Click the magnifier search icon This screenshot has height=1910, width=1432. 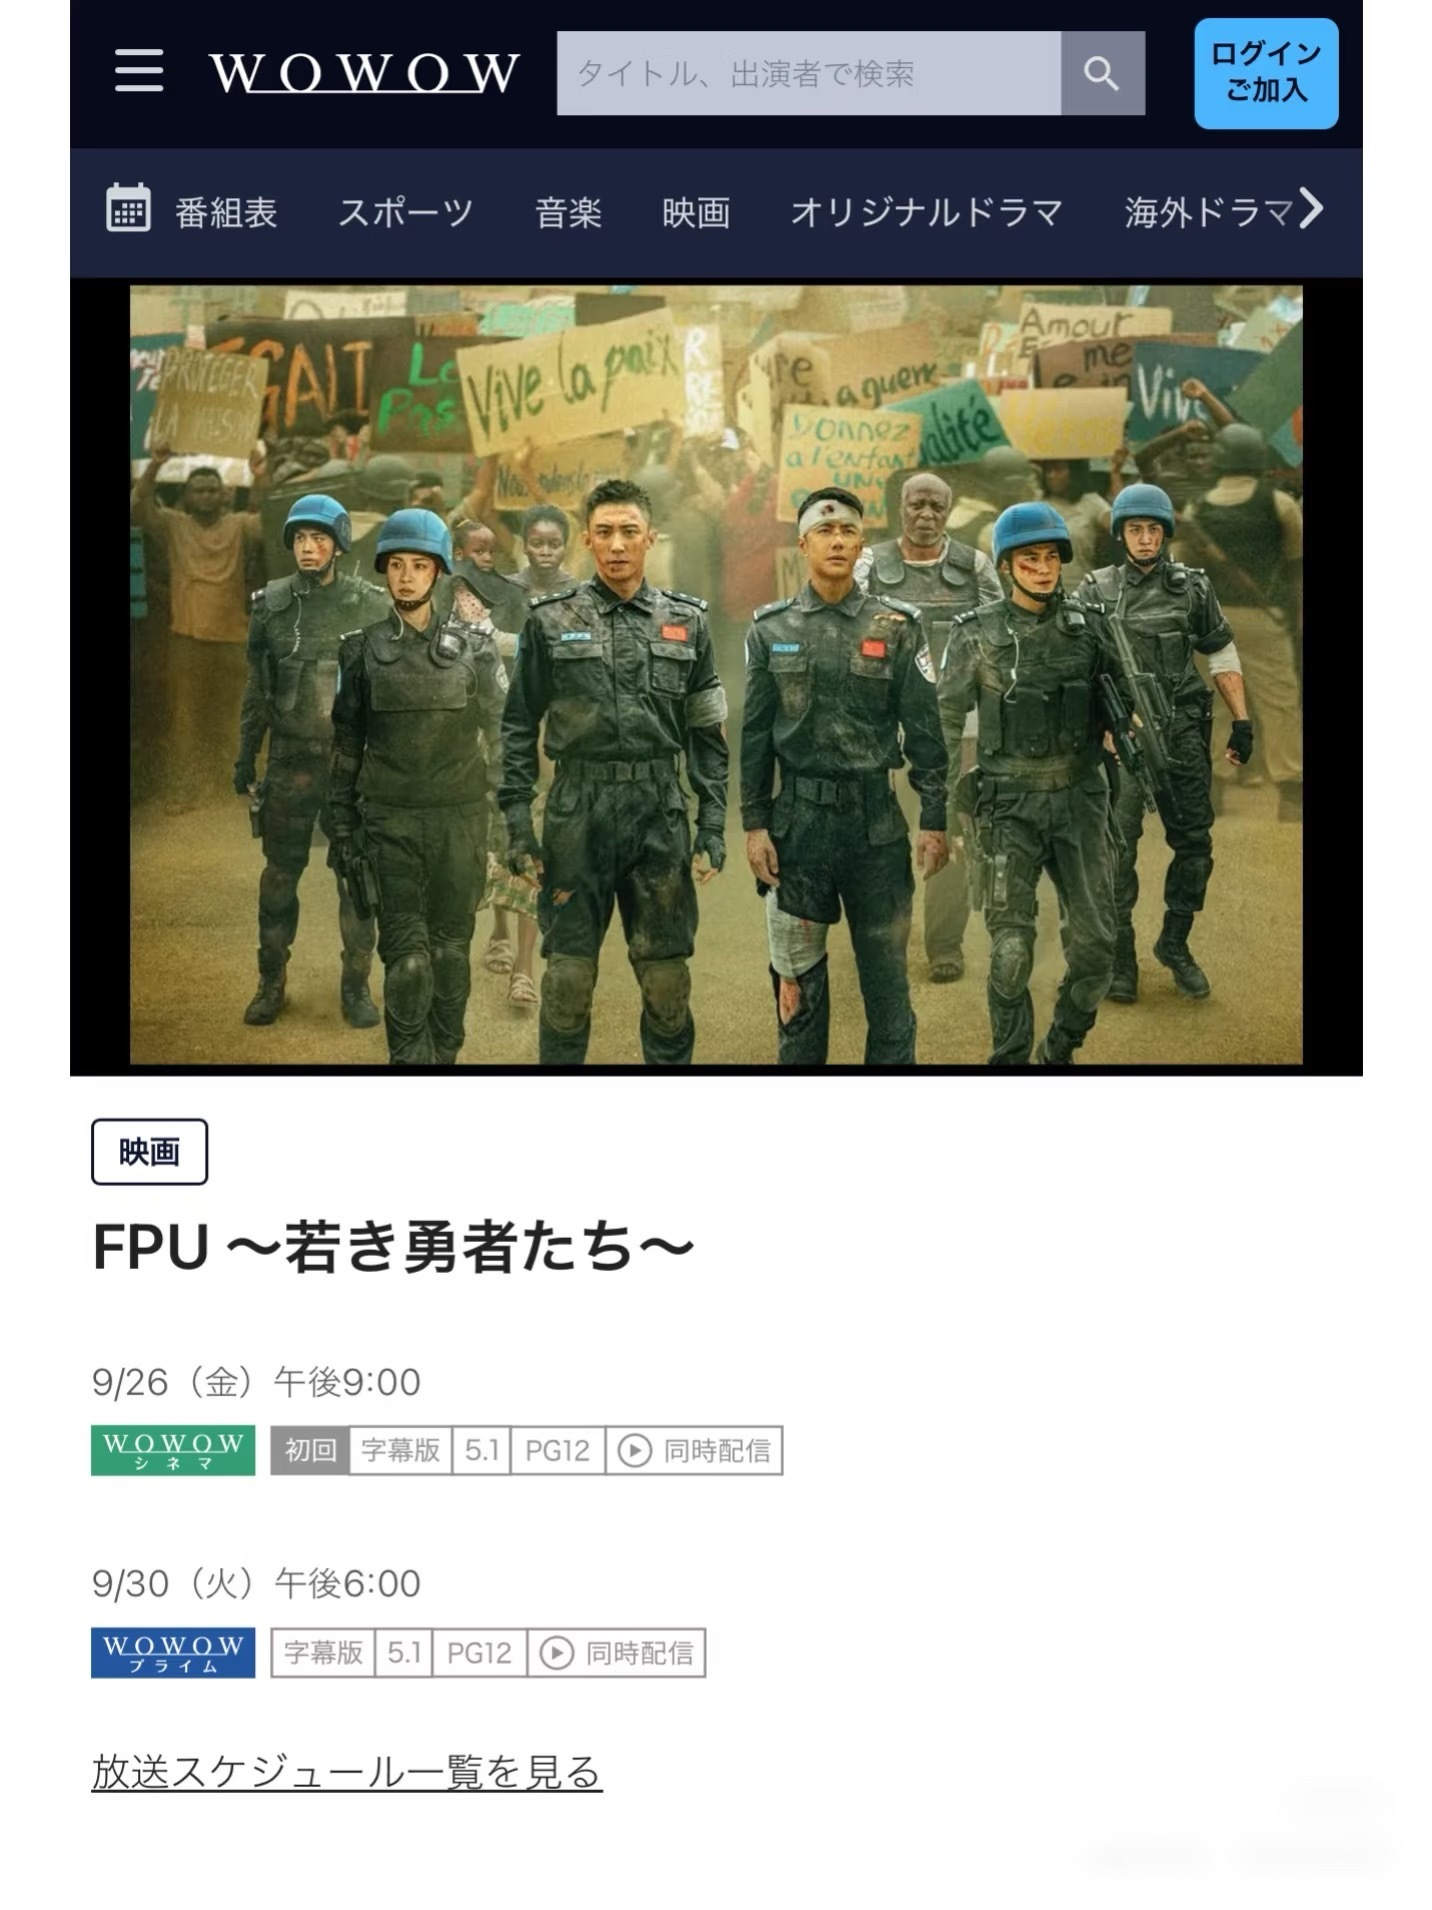coord(1102,73)
